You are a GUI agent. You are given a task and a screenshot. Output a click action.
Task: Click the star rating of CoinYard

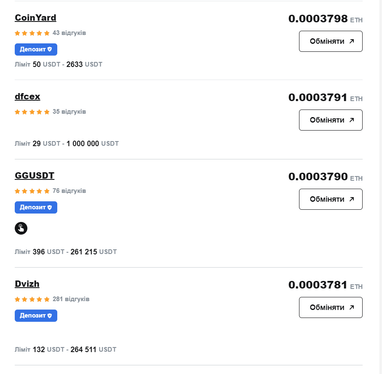(32, 33)
